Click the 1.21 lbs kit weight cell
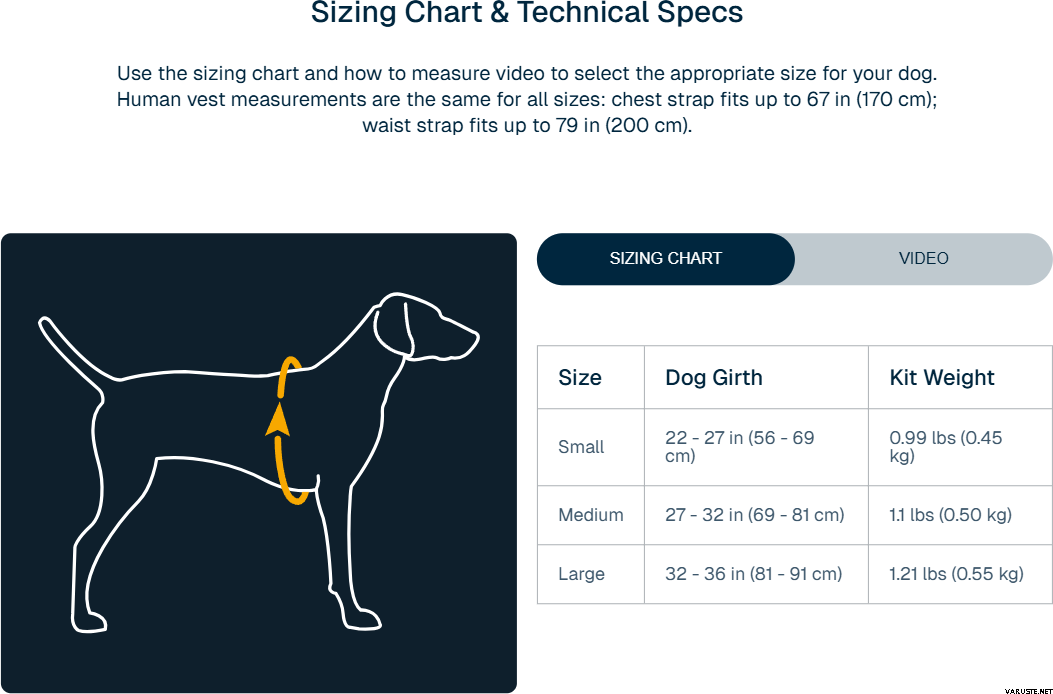Viewport: 1053px width, 694px height. (956, 574)
